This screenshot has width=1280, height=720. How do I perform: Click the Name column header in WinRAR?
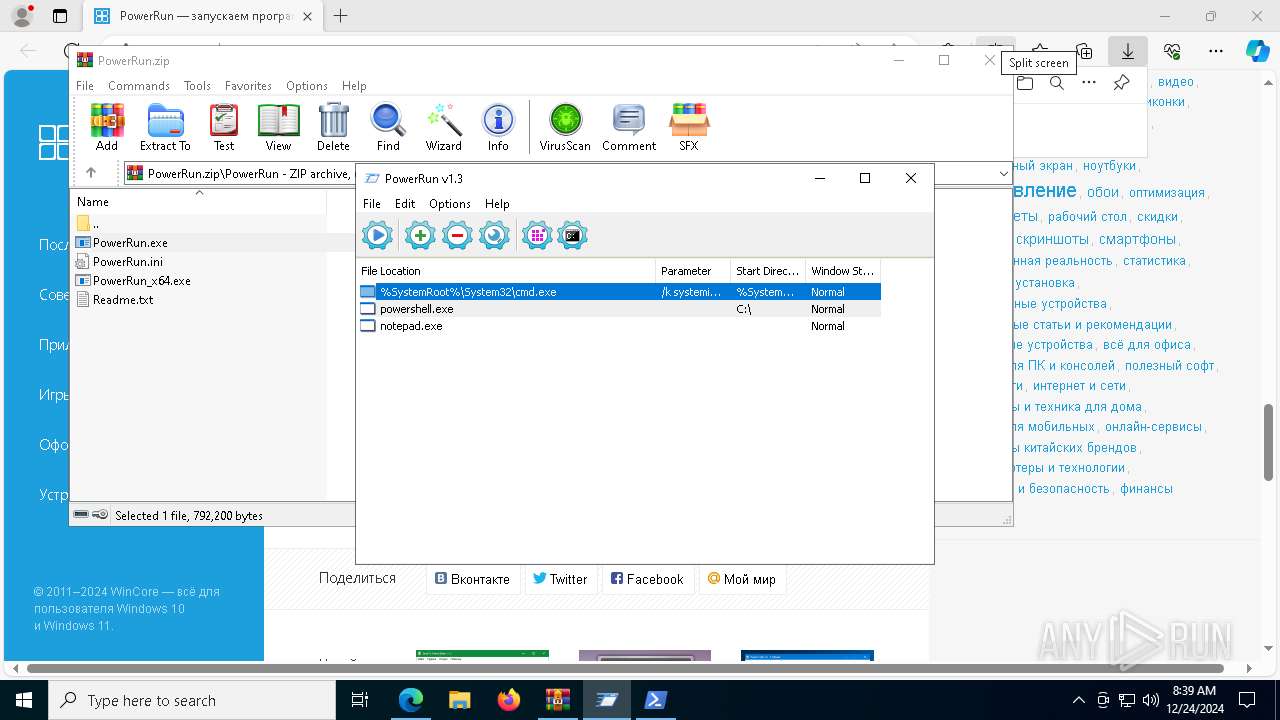198,201
